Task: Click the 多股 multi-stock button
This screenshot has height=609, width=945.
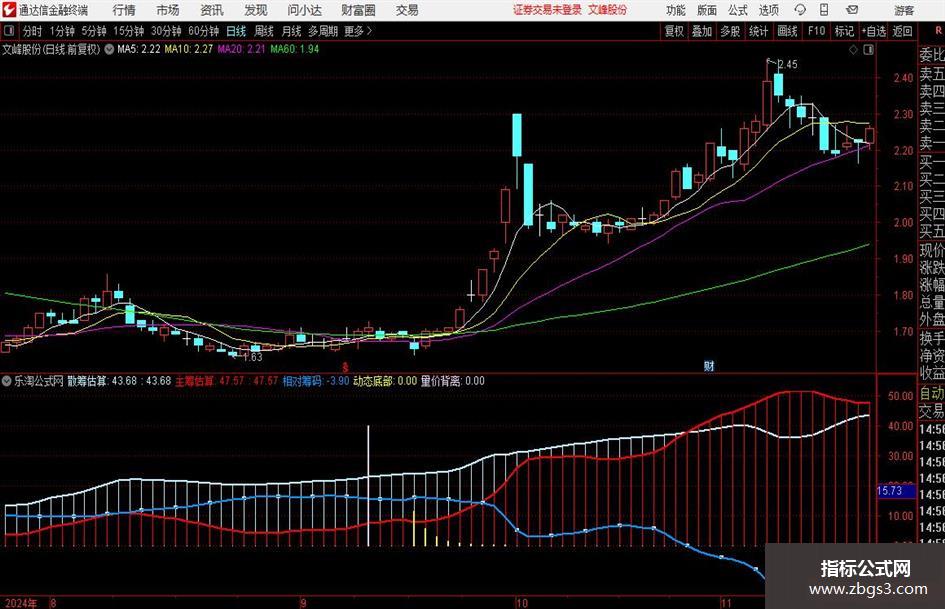Action: 730,31
